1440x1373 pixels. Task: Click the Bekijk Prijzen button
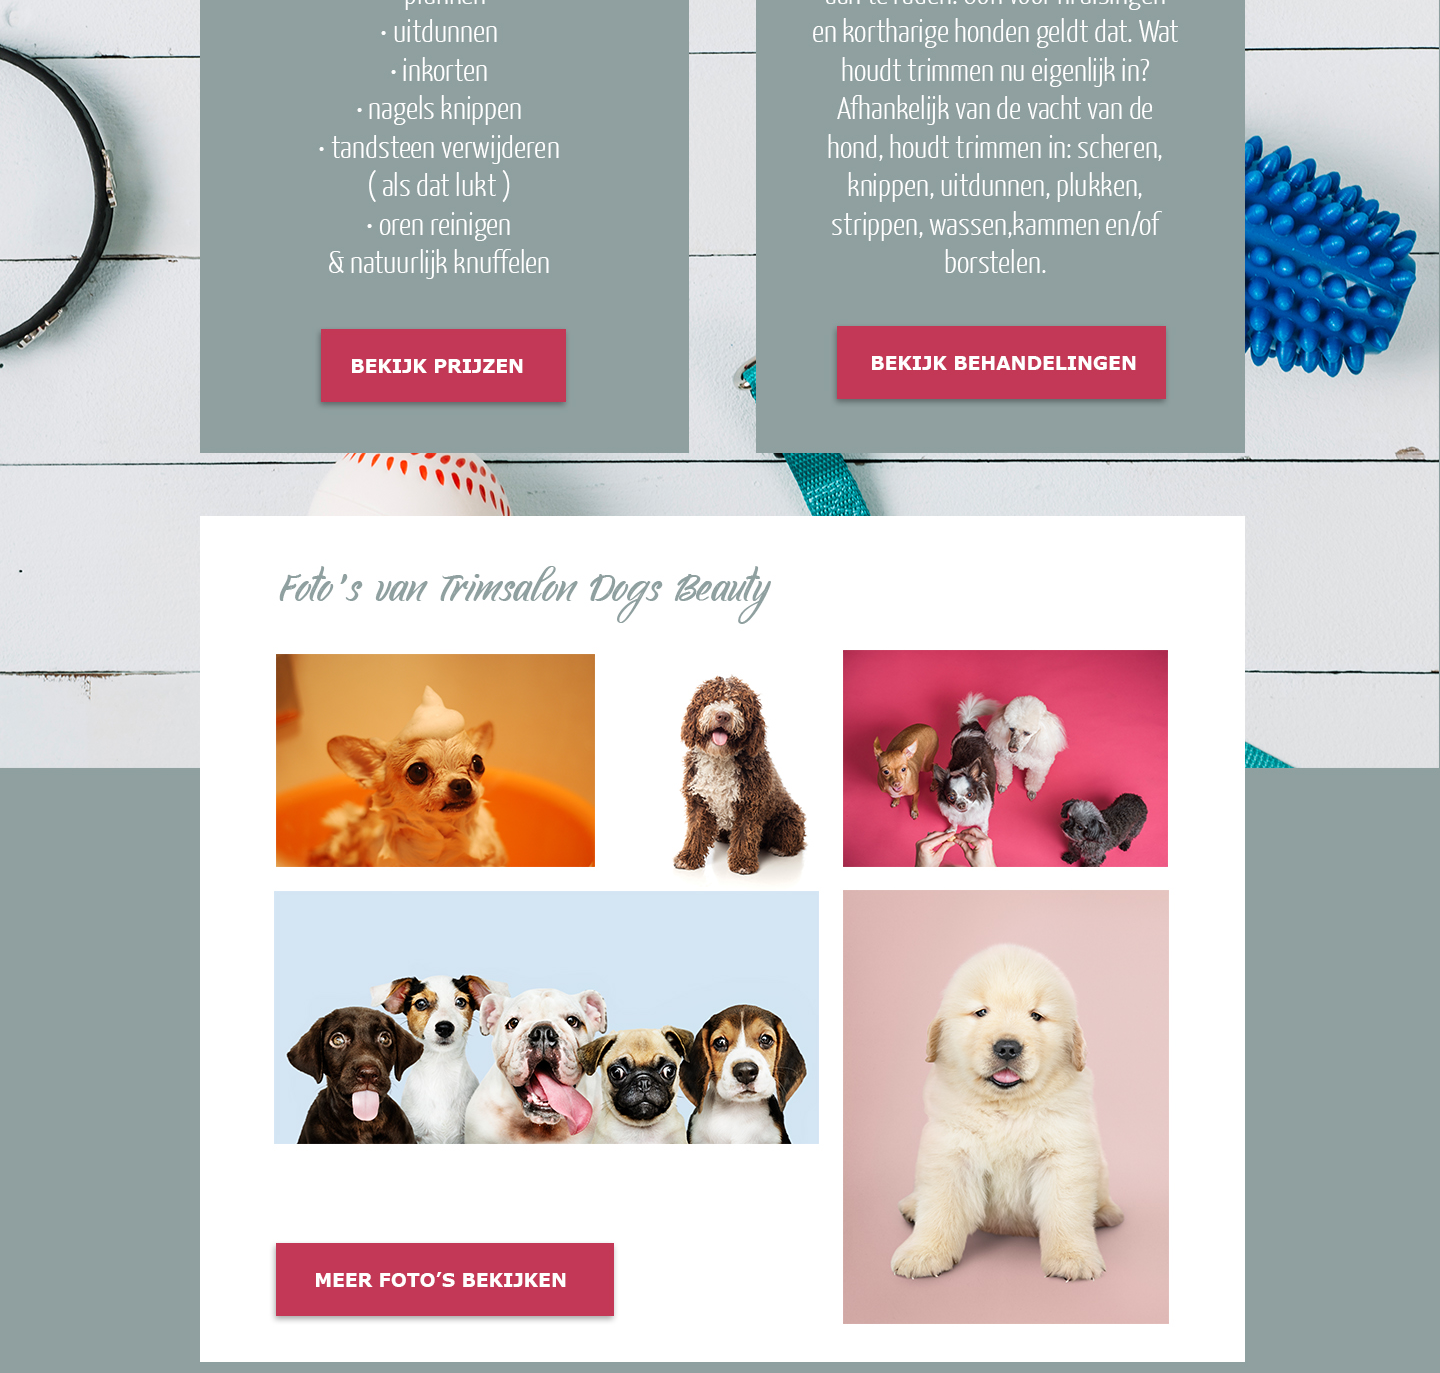pyautogui.click(x=443, y=365)
